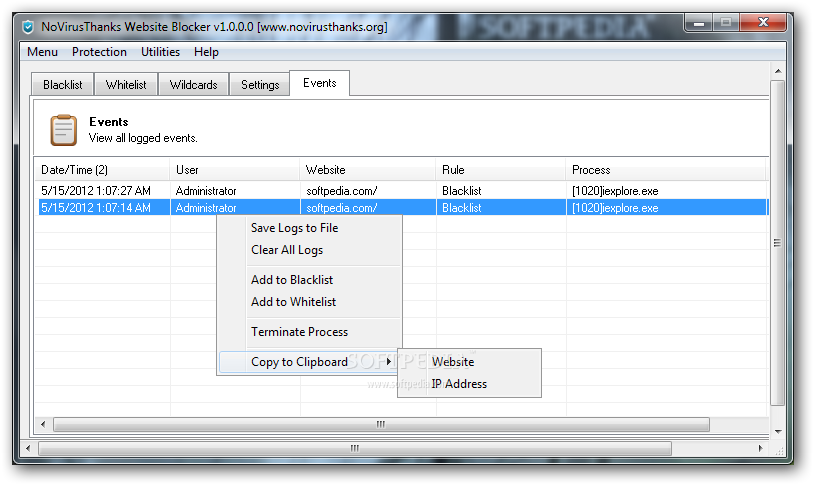814x485 pixels.
Task: Click the events list horizontal scrollbar thumb
Action: tap(381, 425)
